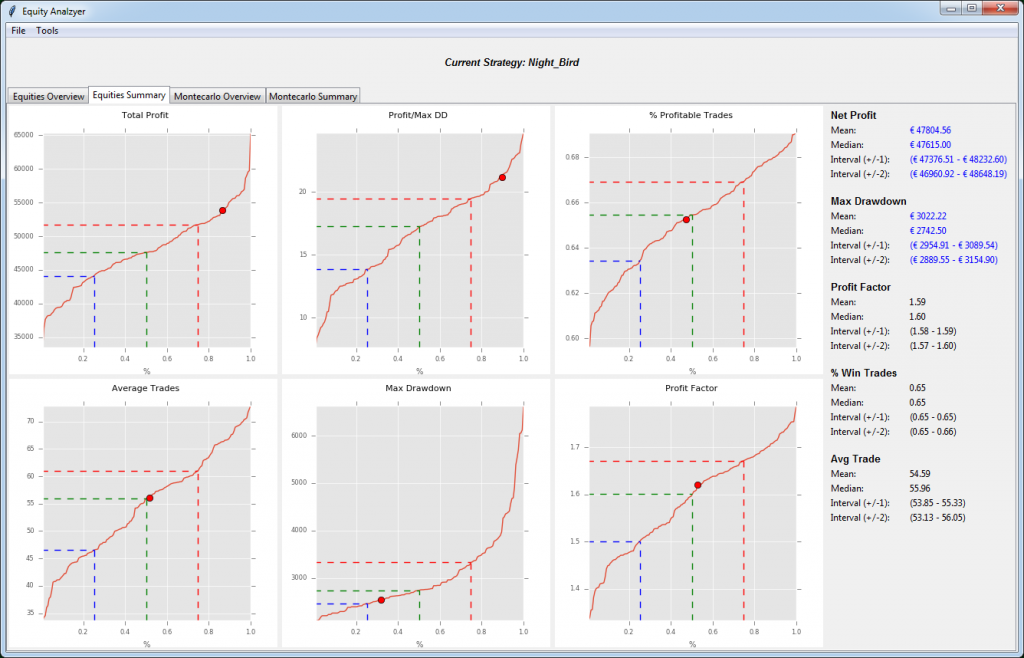Click the Current Strategy: Night_Bird label

(x=511, y=62)
